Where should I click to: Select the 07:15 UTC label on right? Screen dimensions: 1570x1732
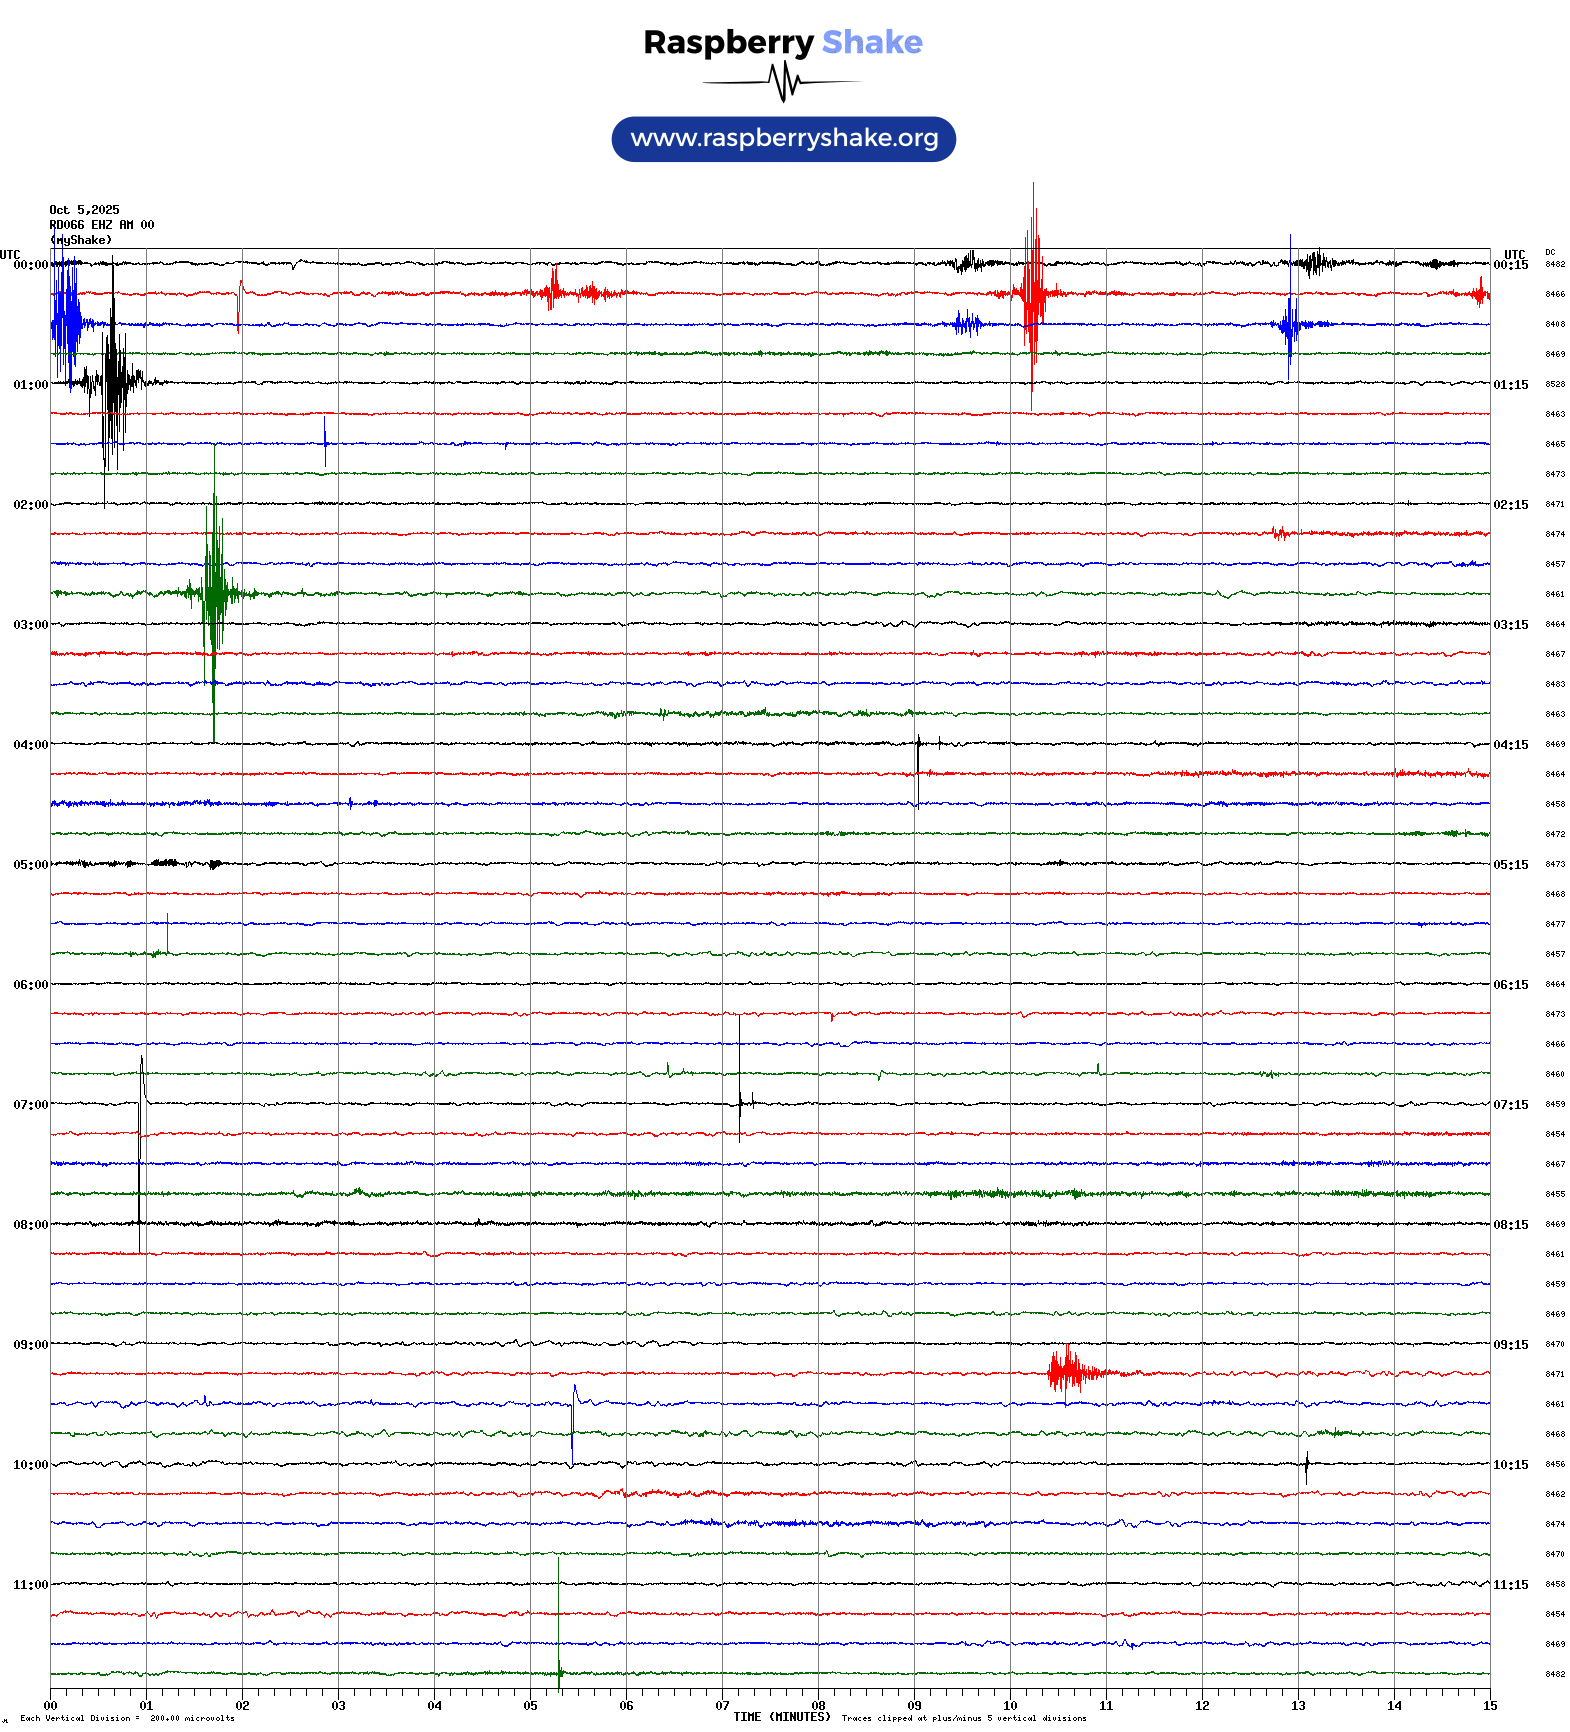click(1510, 1105)
